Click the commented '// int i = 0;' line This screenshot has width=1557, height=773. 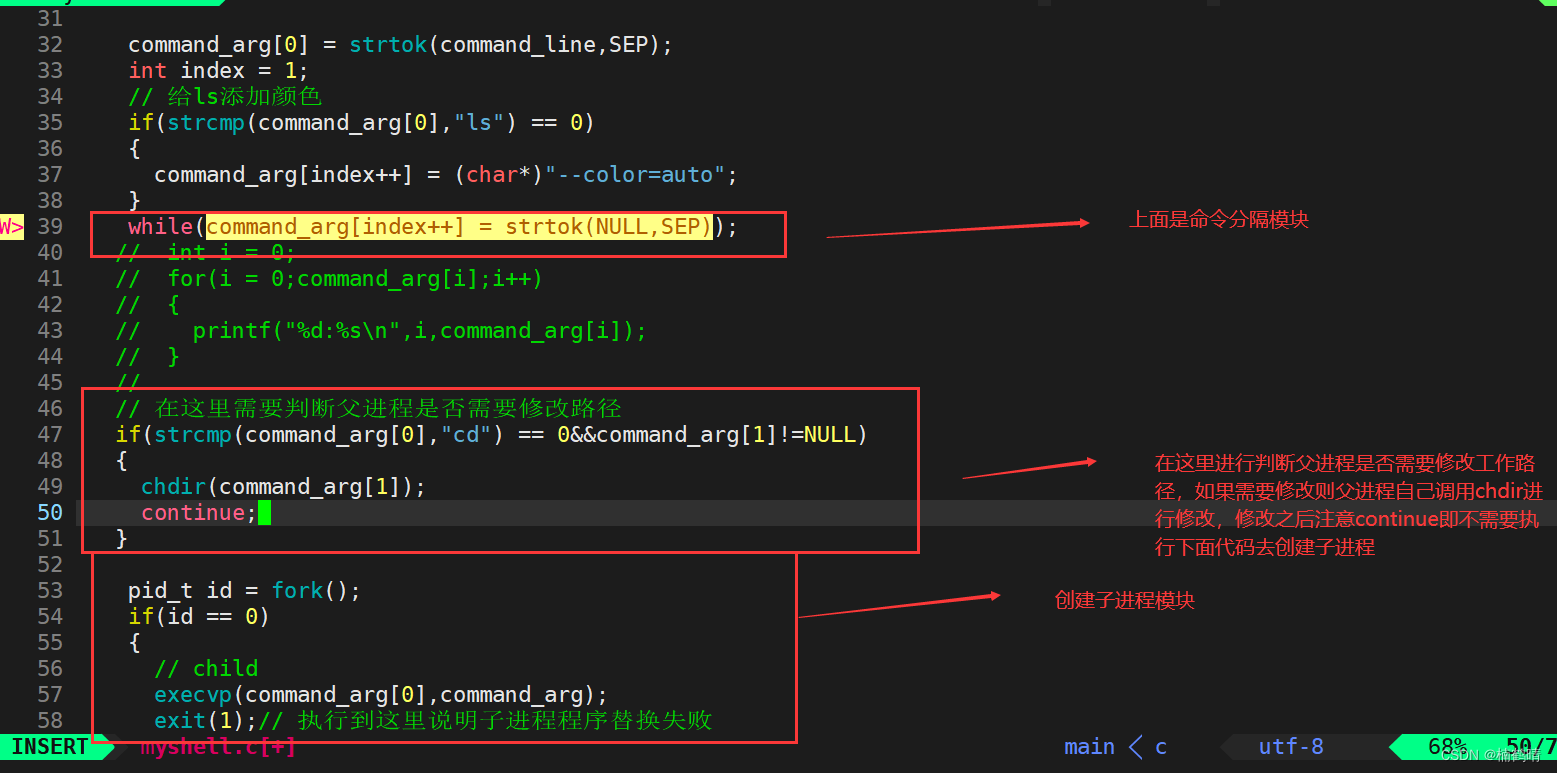click(206, 253)
